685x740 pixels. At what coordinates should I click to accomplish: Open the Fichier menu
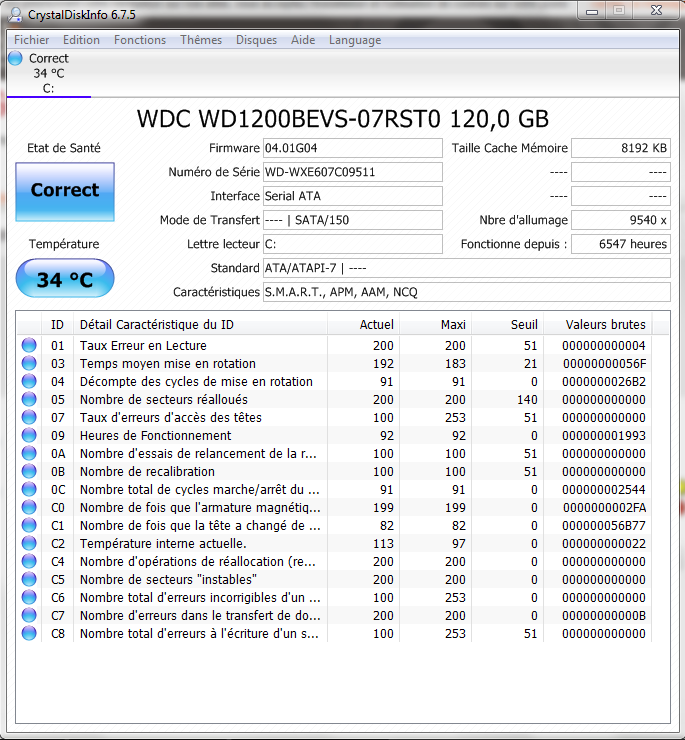[31, 40]
